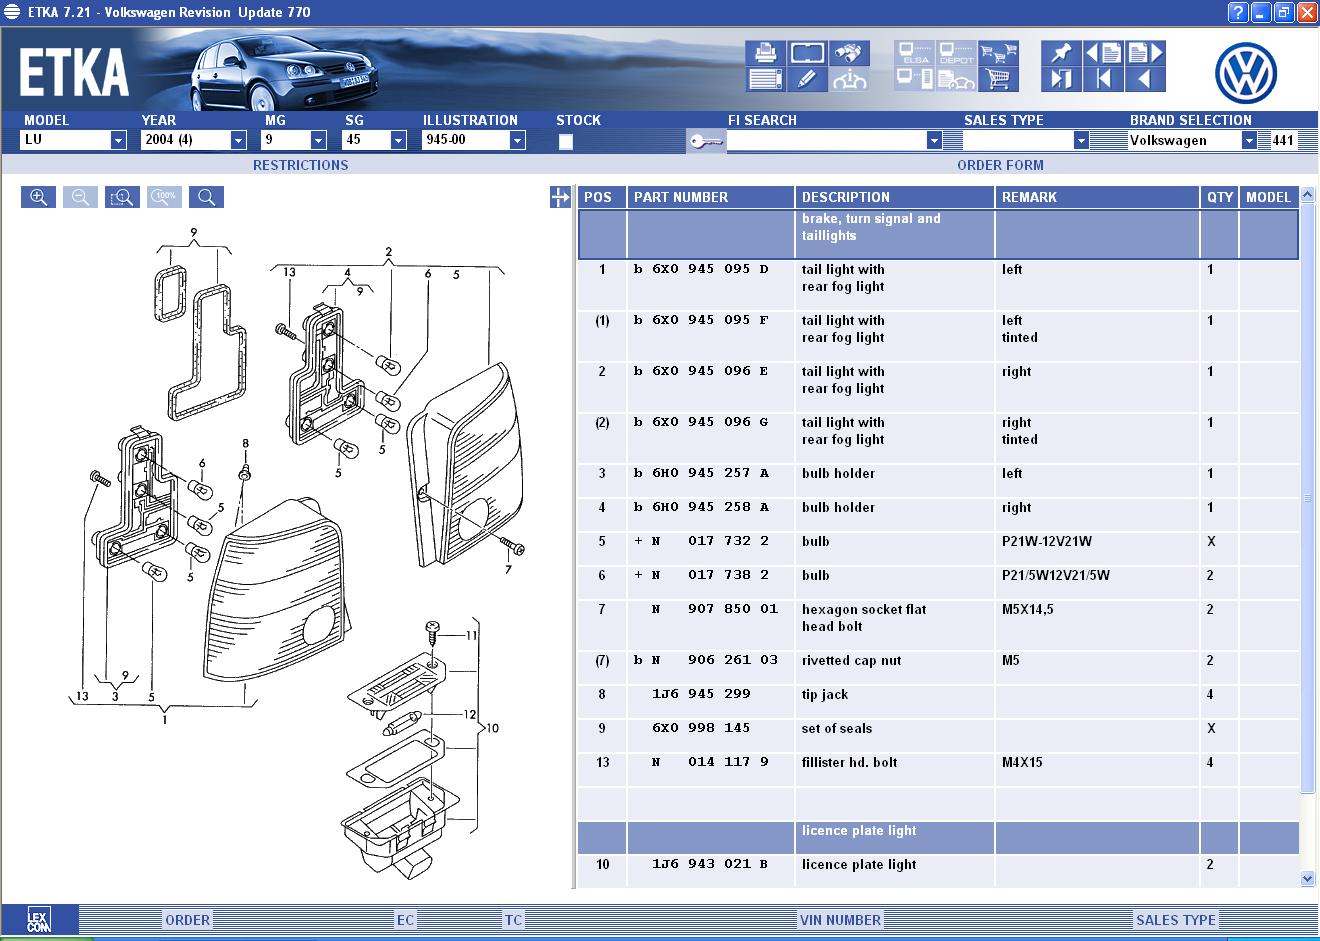Click the pencil edit icon
This screenshot has height=941, width=1320.
pyautogui.click(x=807, y=79)
